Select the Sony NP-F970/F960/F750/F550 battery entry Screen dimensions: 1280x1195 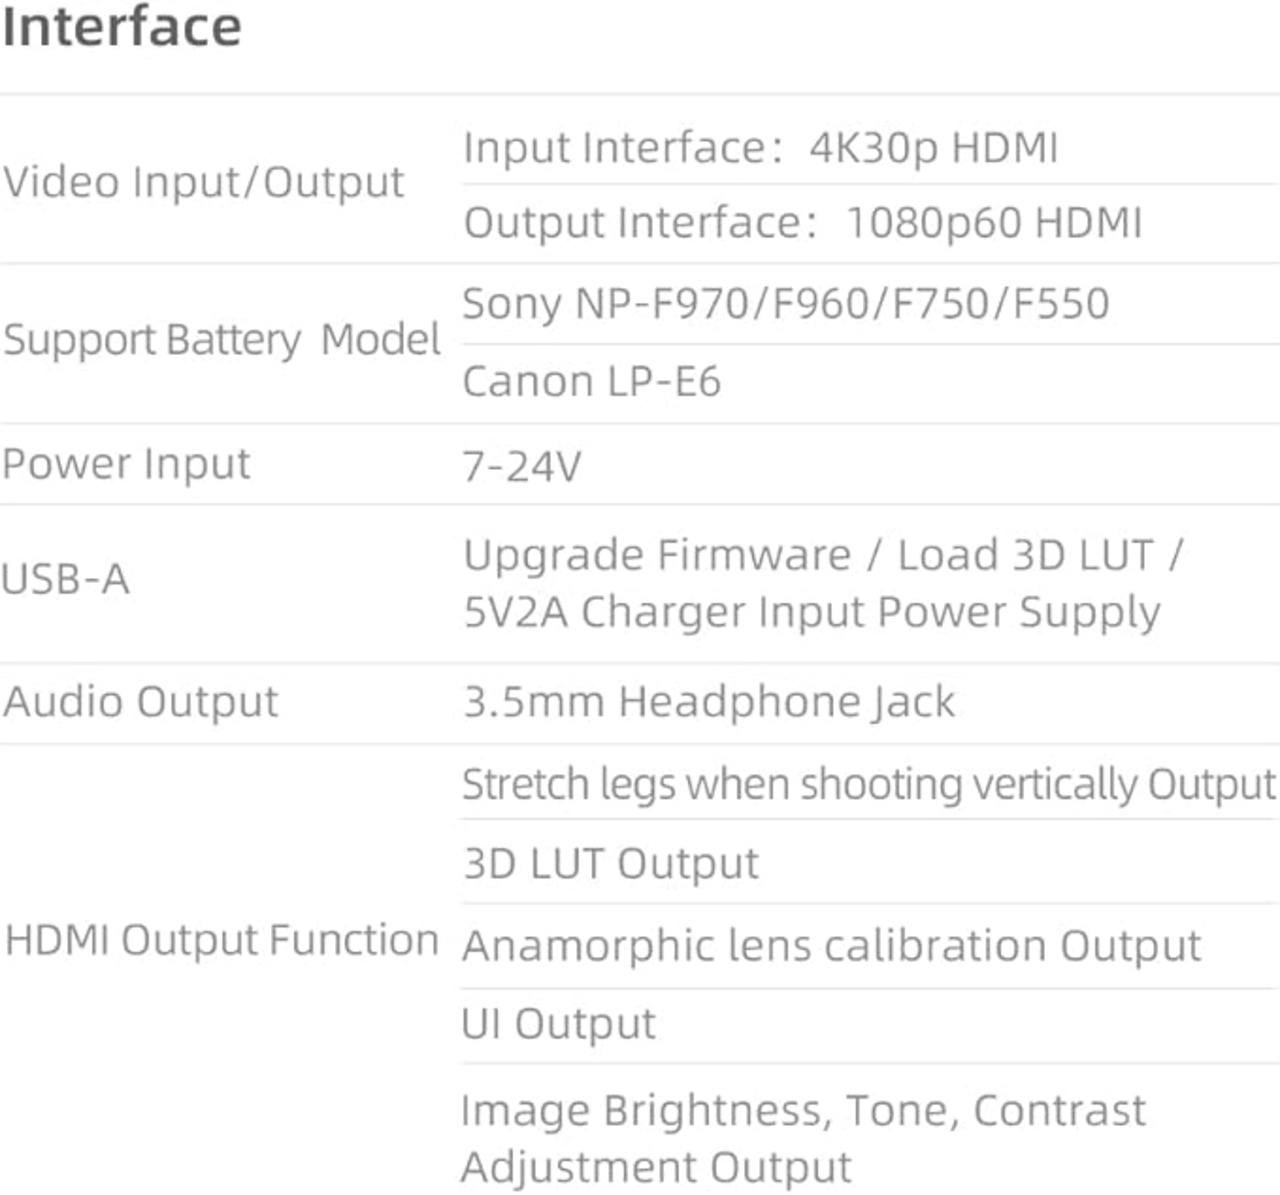coord(785,304)
